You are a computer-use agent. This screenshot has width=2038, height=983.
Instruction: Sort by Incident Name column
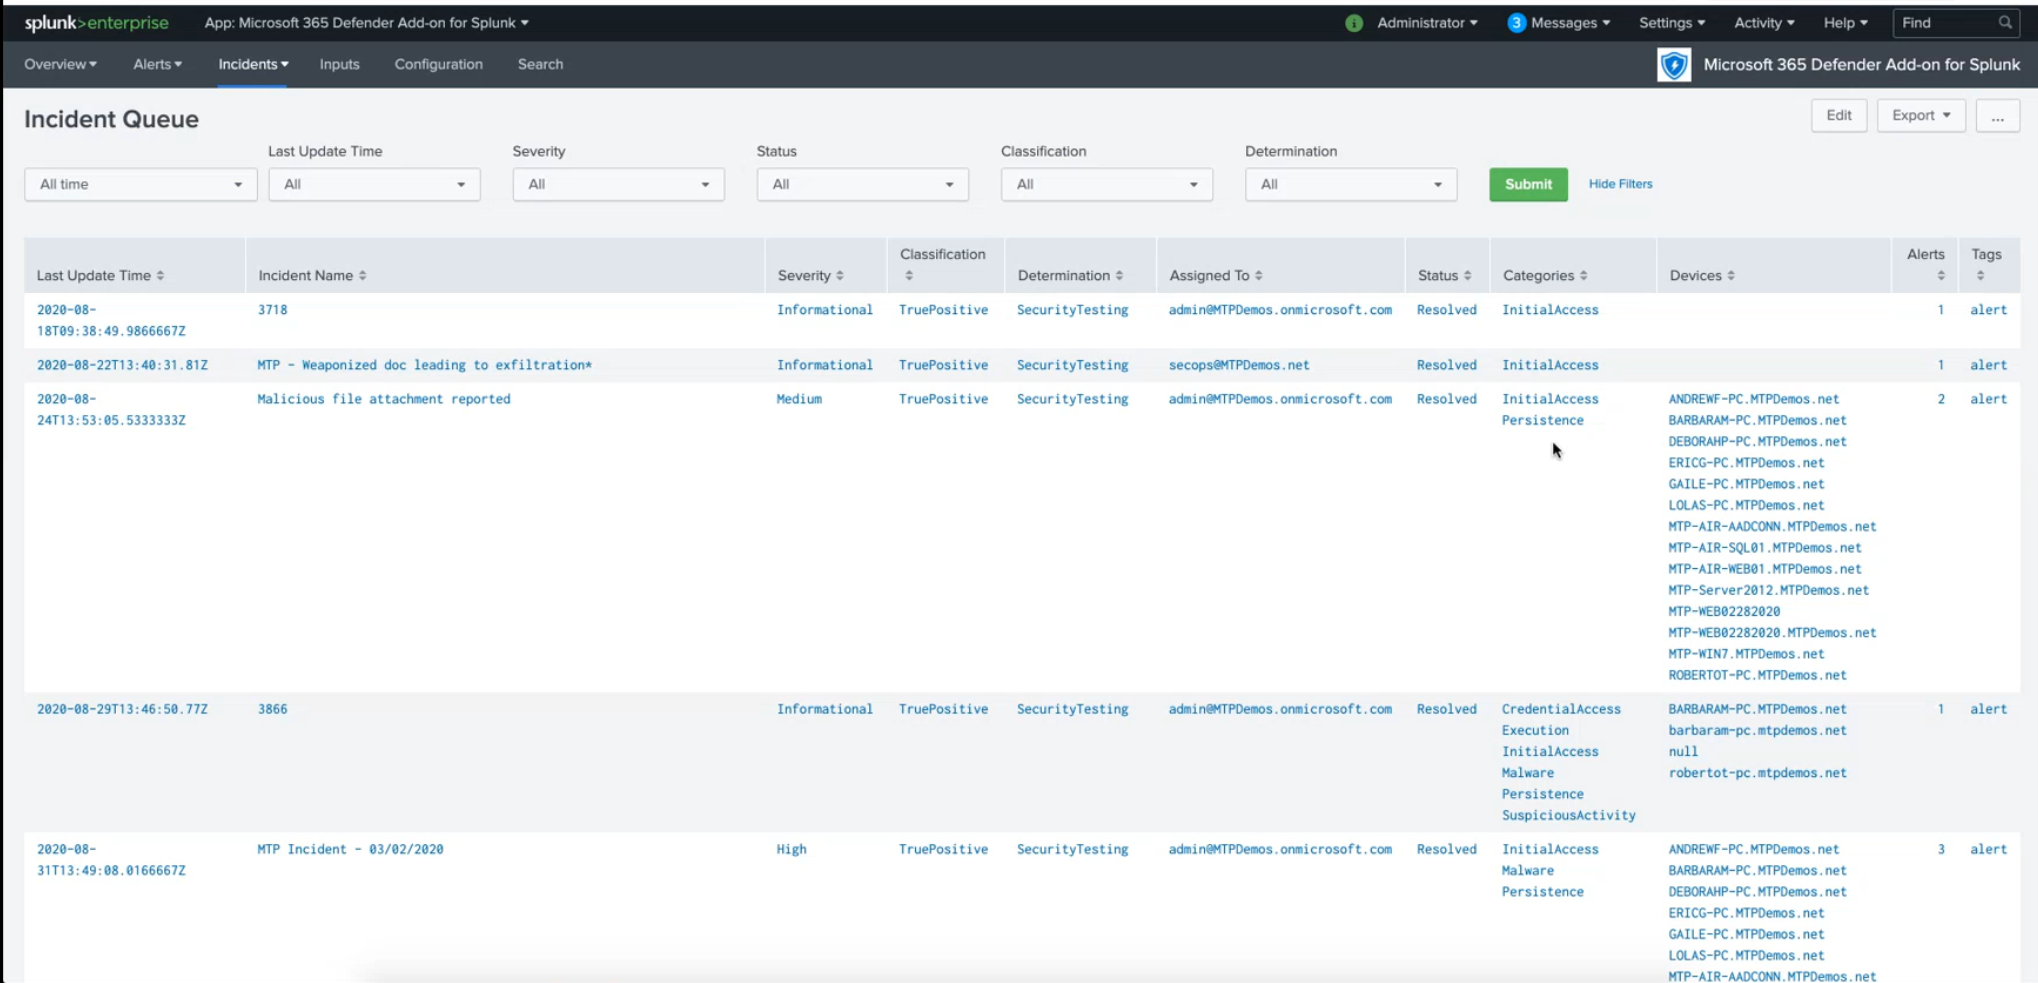312,275
